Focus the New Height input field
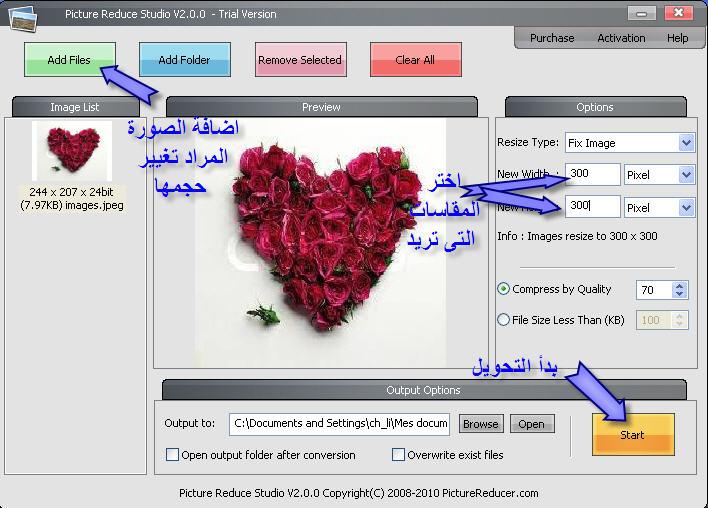Image resolution: width=708 pixels, height=508 pixels. [x=593, y=206]
